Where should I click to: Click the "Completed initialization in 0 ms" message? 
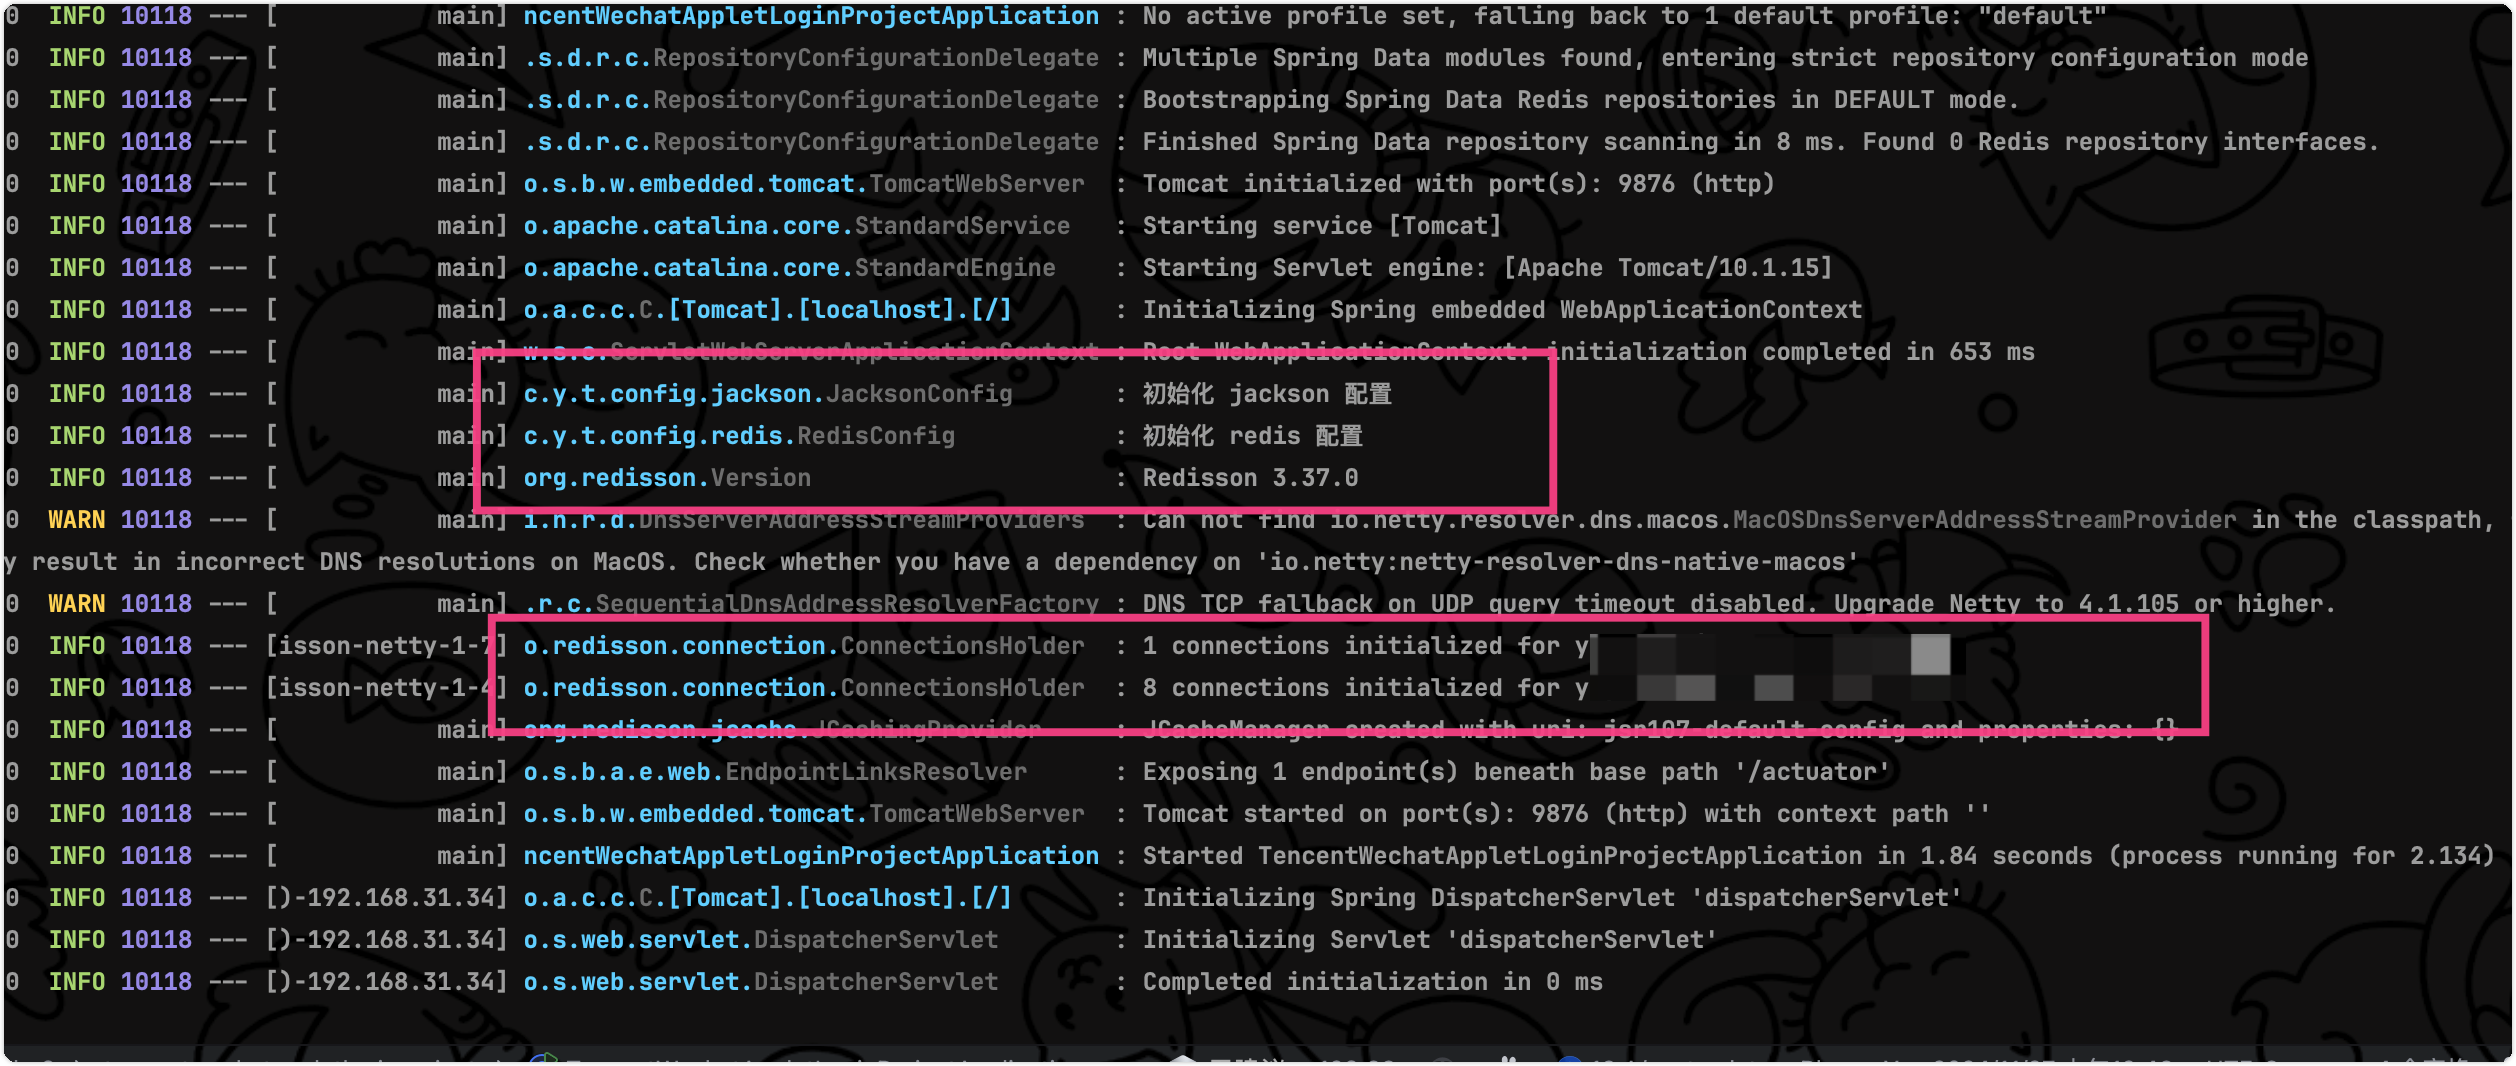pos(1372,982)
